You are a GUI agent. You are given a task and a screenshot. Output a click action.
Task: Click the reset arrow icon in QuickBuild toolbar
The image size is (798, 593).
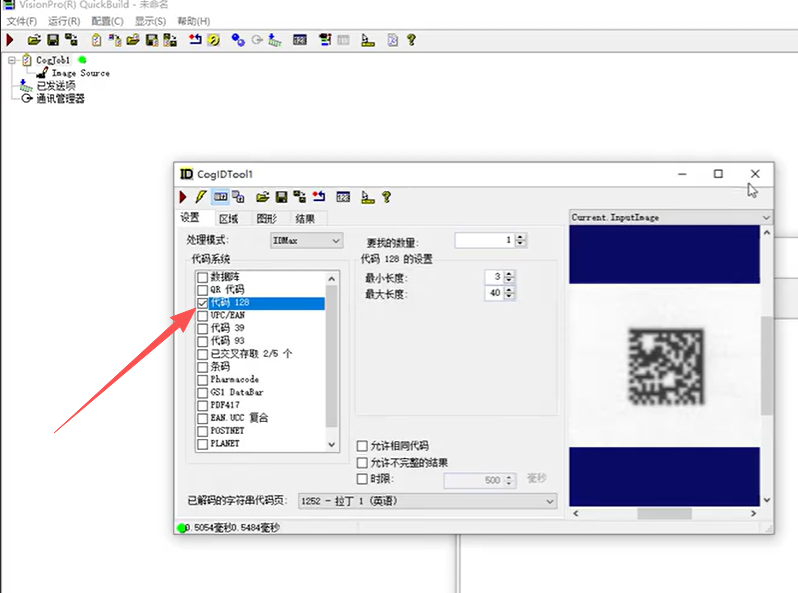(x=195, y=40)
